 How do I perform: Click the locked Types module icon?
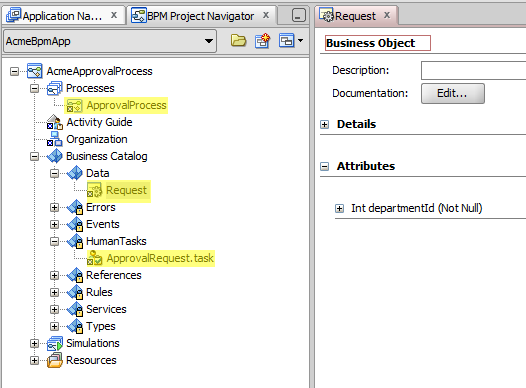[74, 326]
